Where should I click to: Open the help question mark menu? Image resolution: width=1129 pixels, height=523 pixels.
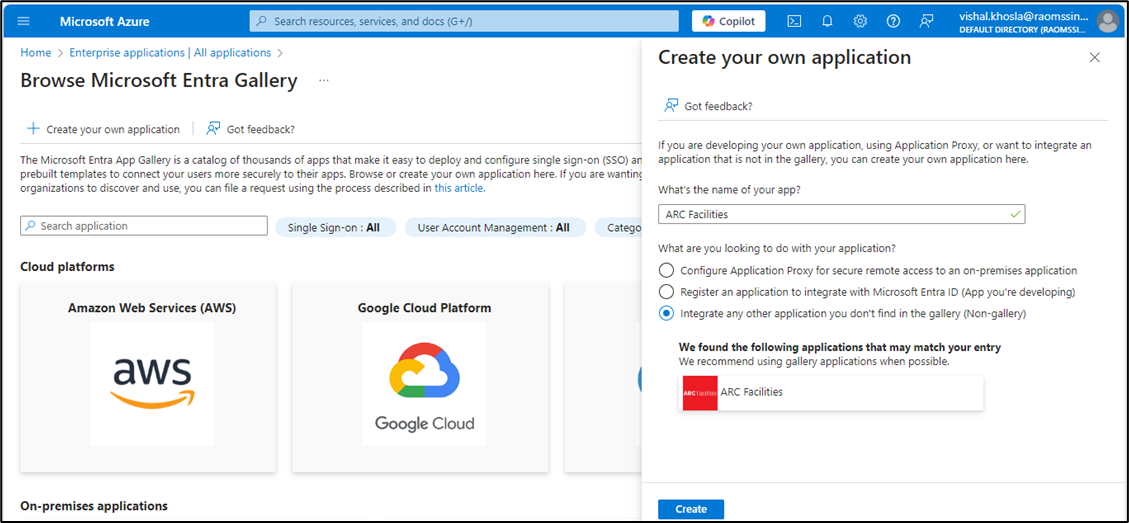pyautogui.click(x=894, y=21)
